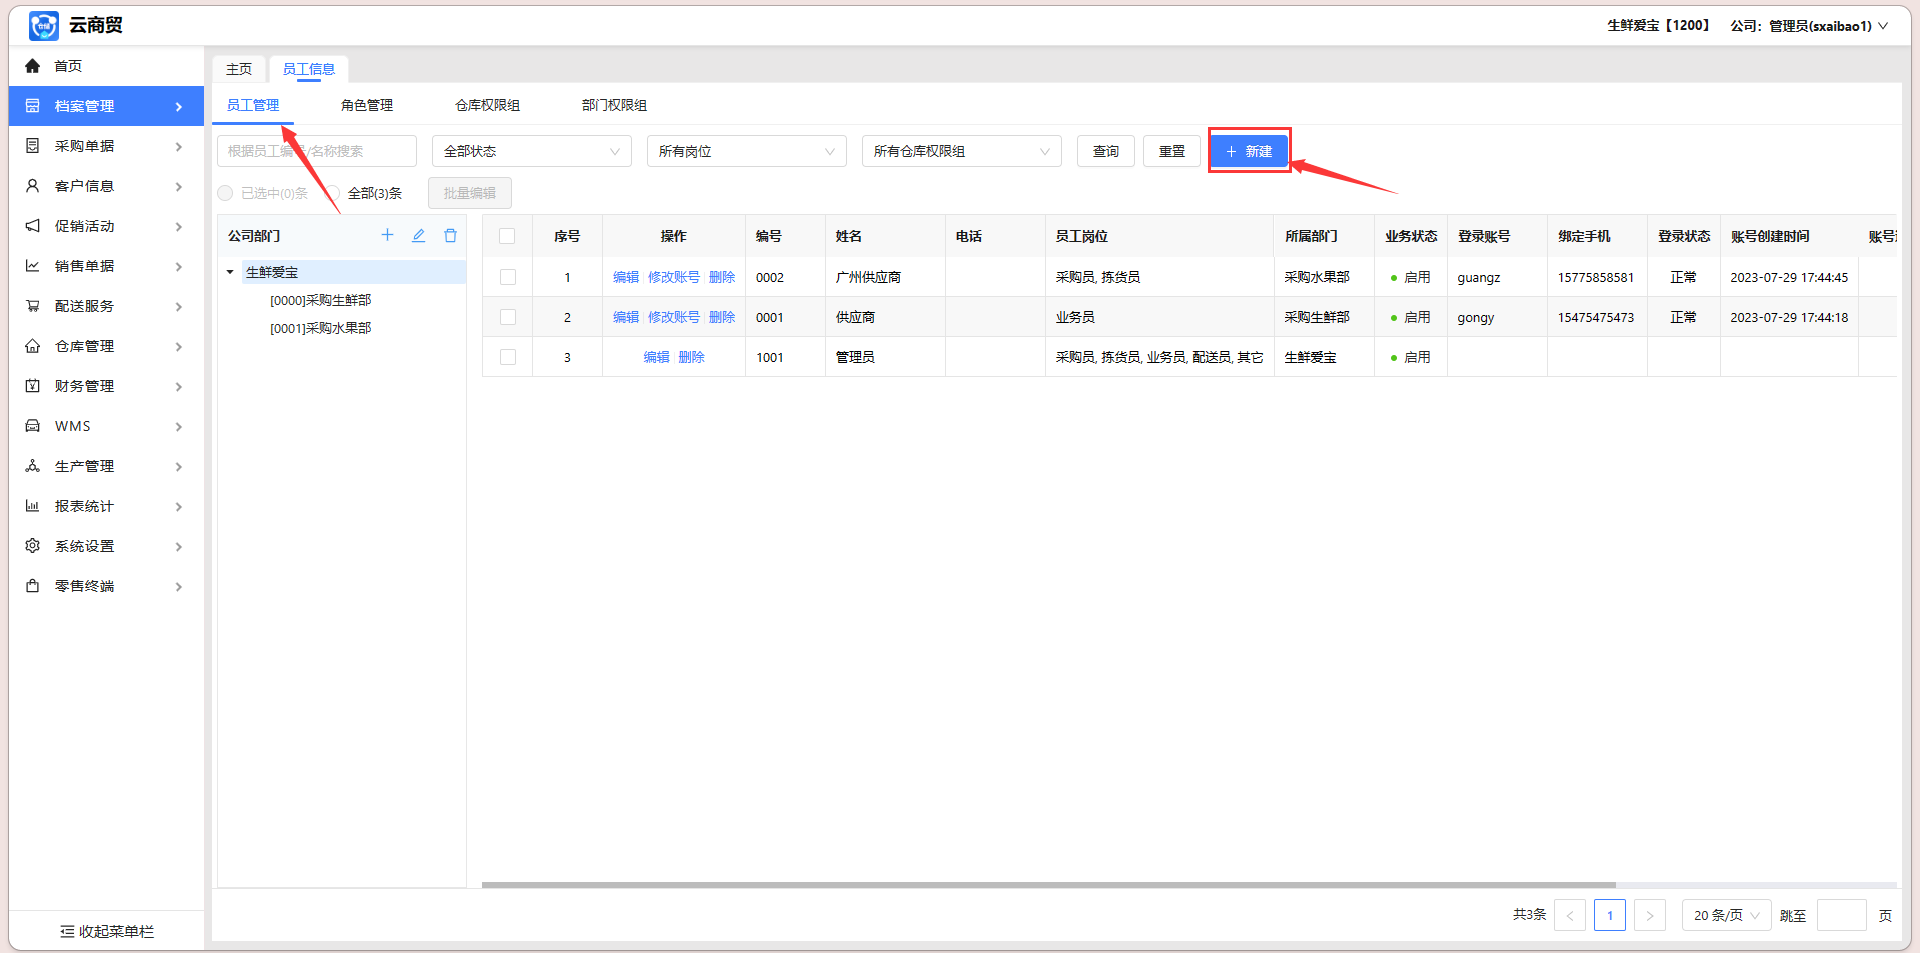
Task: Select the 已选中(0)条 radio button
Action: [225, 193]
